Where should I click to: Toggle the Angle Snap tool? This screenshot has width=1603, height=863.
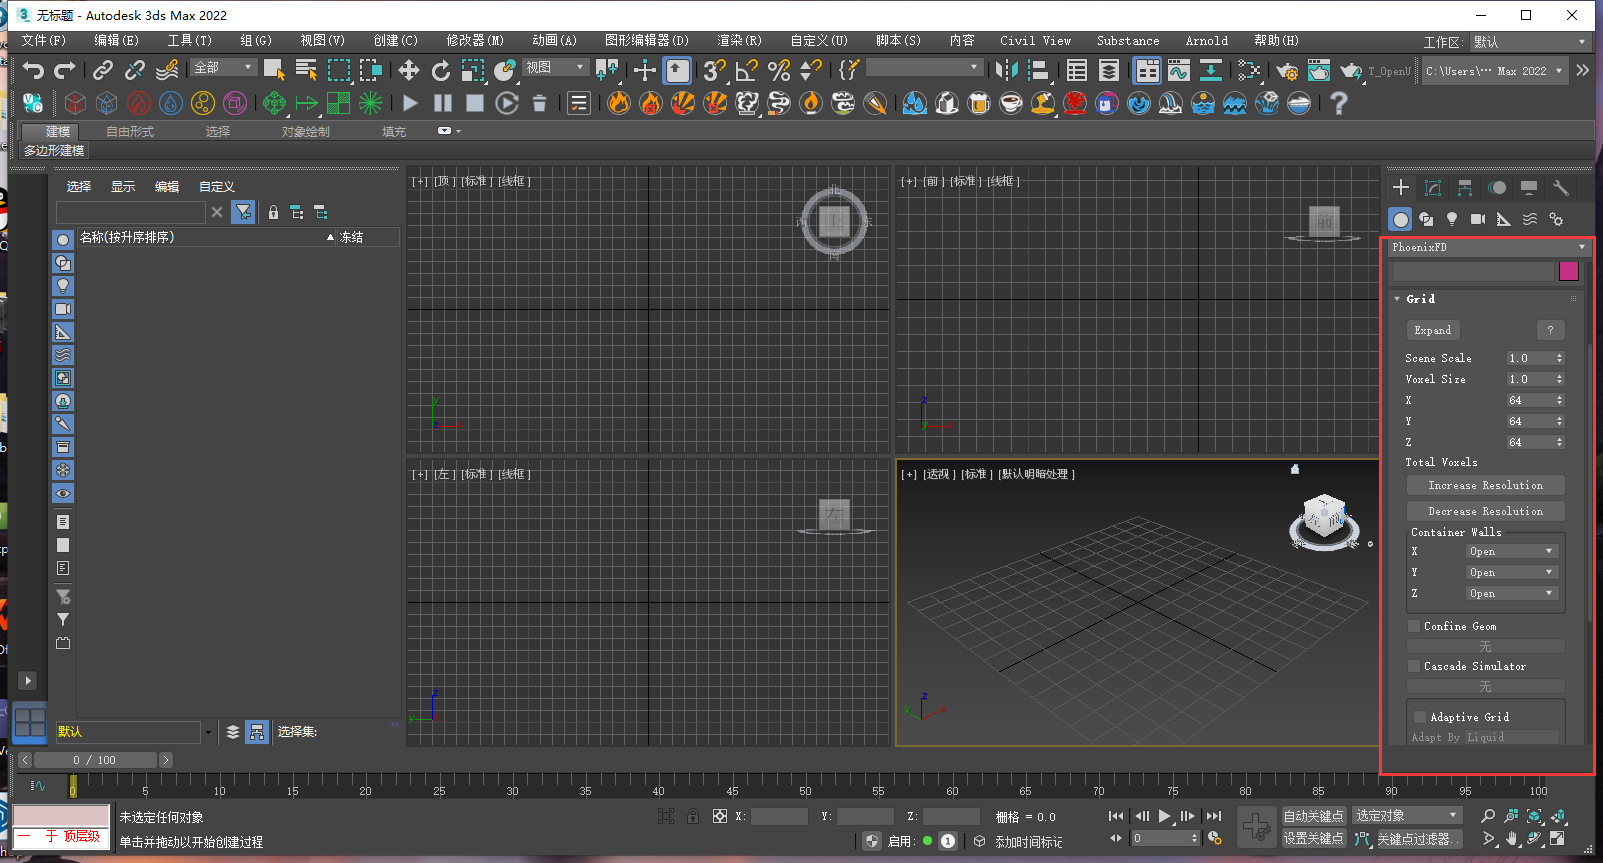(x=747, y=70)
